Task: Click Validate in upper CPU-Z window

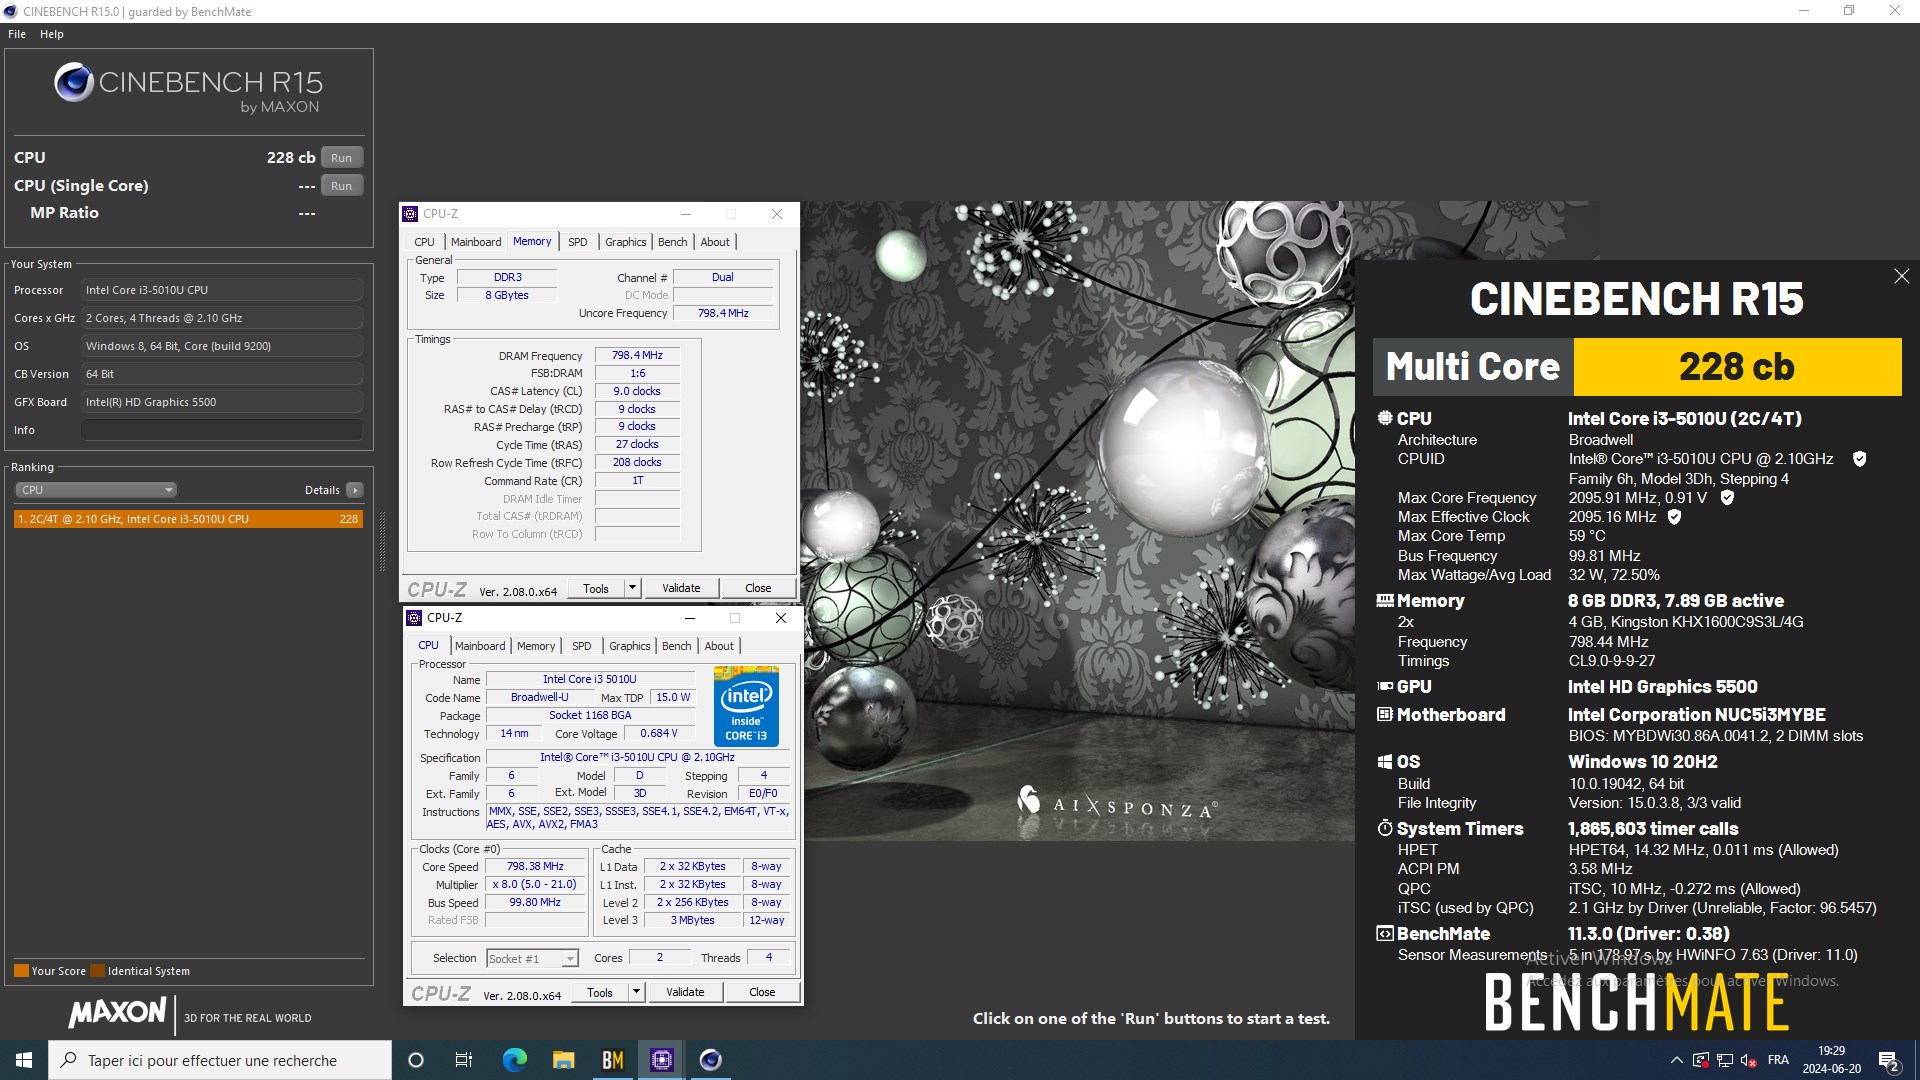Action: coord(681,588)
